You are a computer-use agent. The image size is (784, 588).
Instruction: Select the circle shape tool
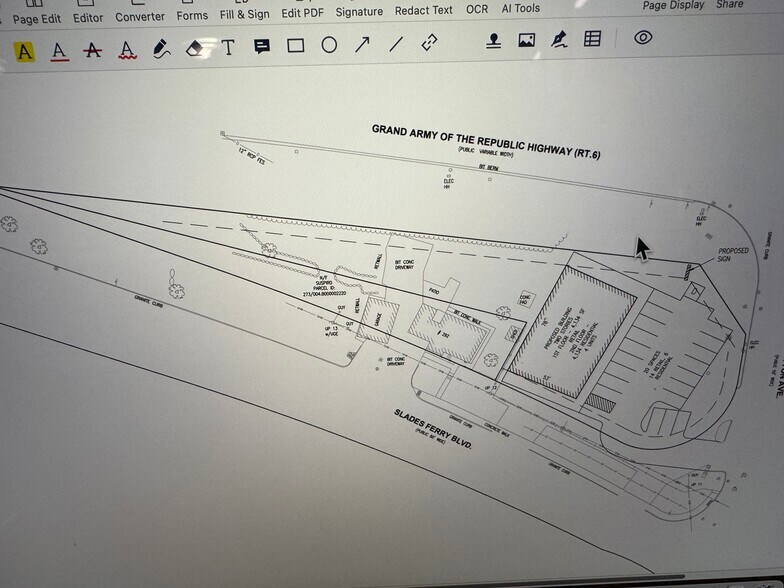point(329,45)
